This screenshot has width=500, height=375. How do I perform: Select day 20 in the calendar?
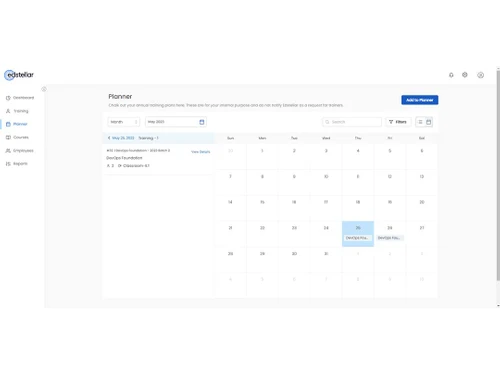click(x=422, y=208)
